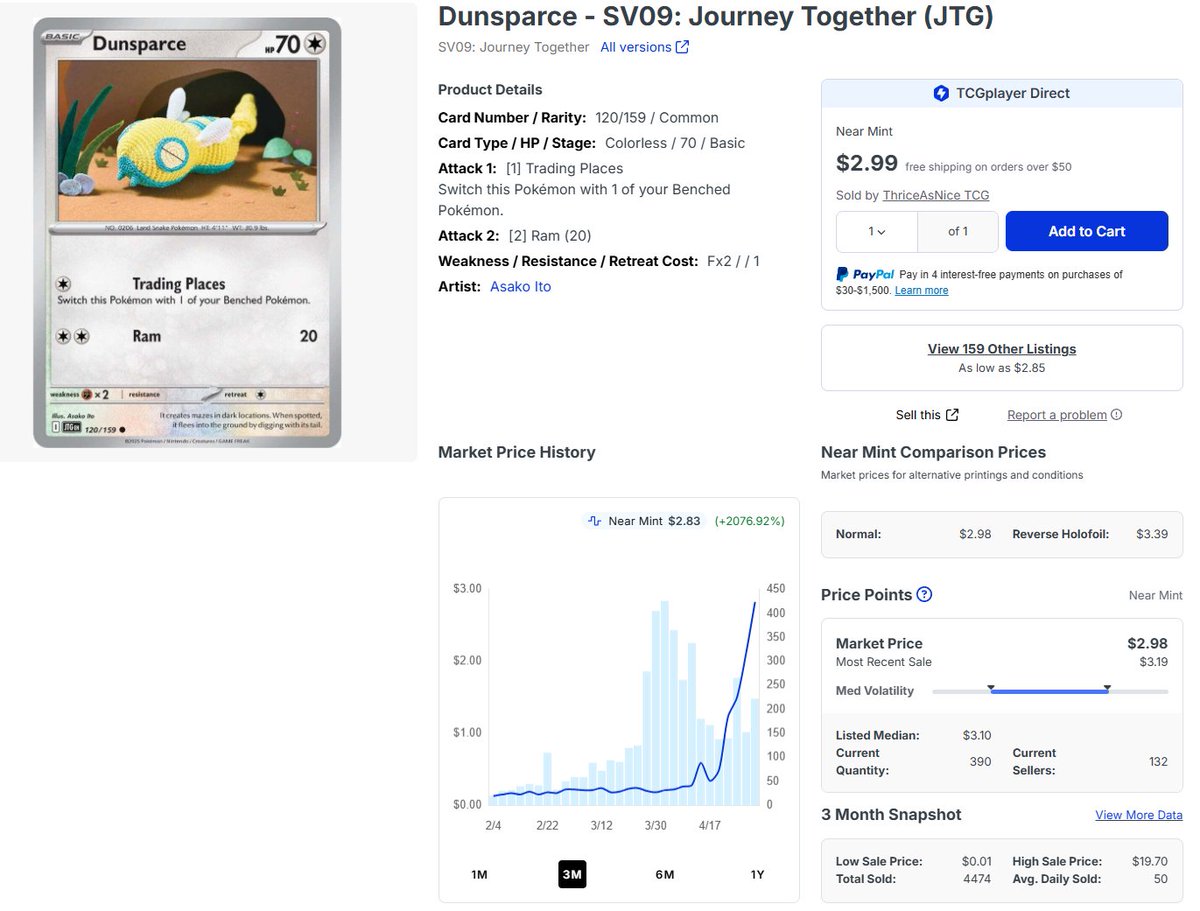Open artist Asako Ito link
This screenshot has width=1200, height=911.
(x=520, y=287)
